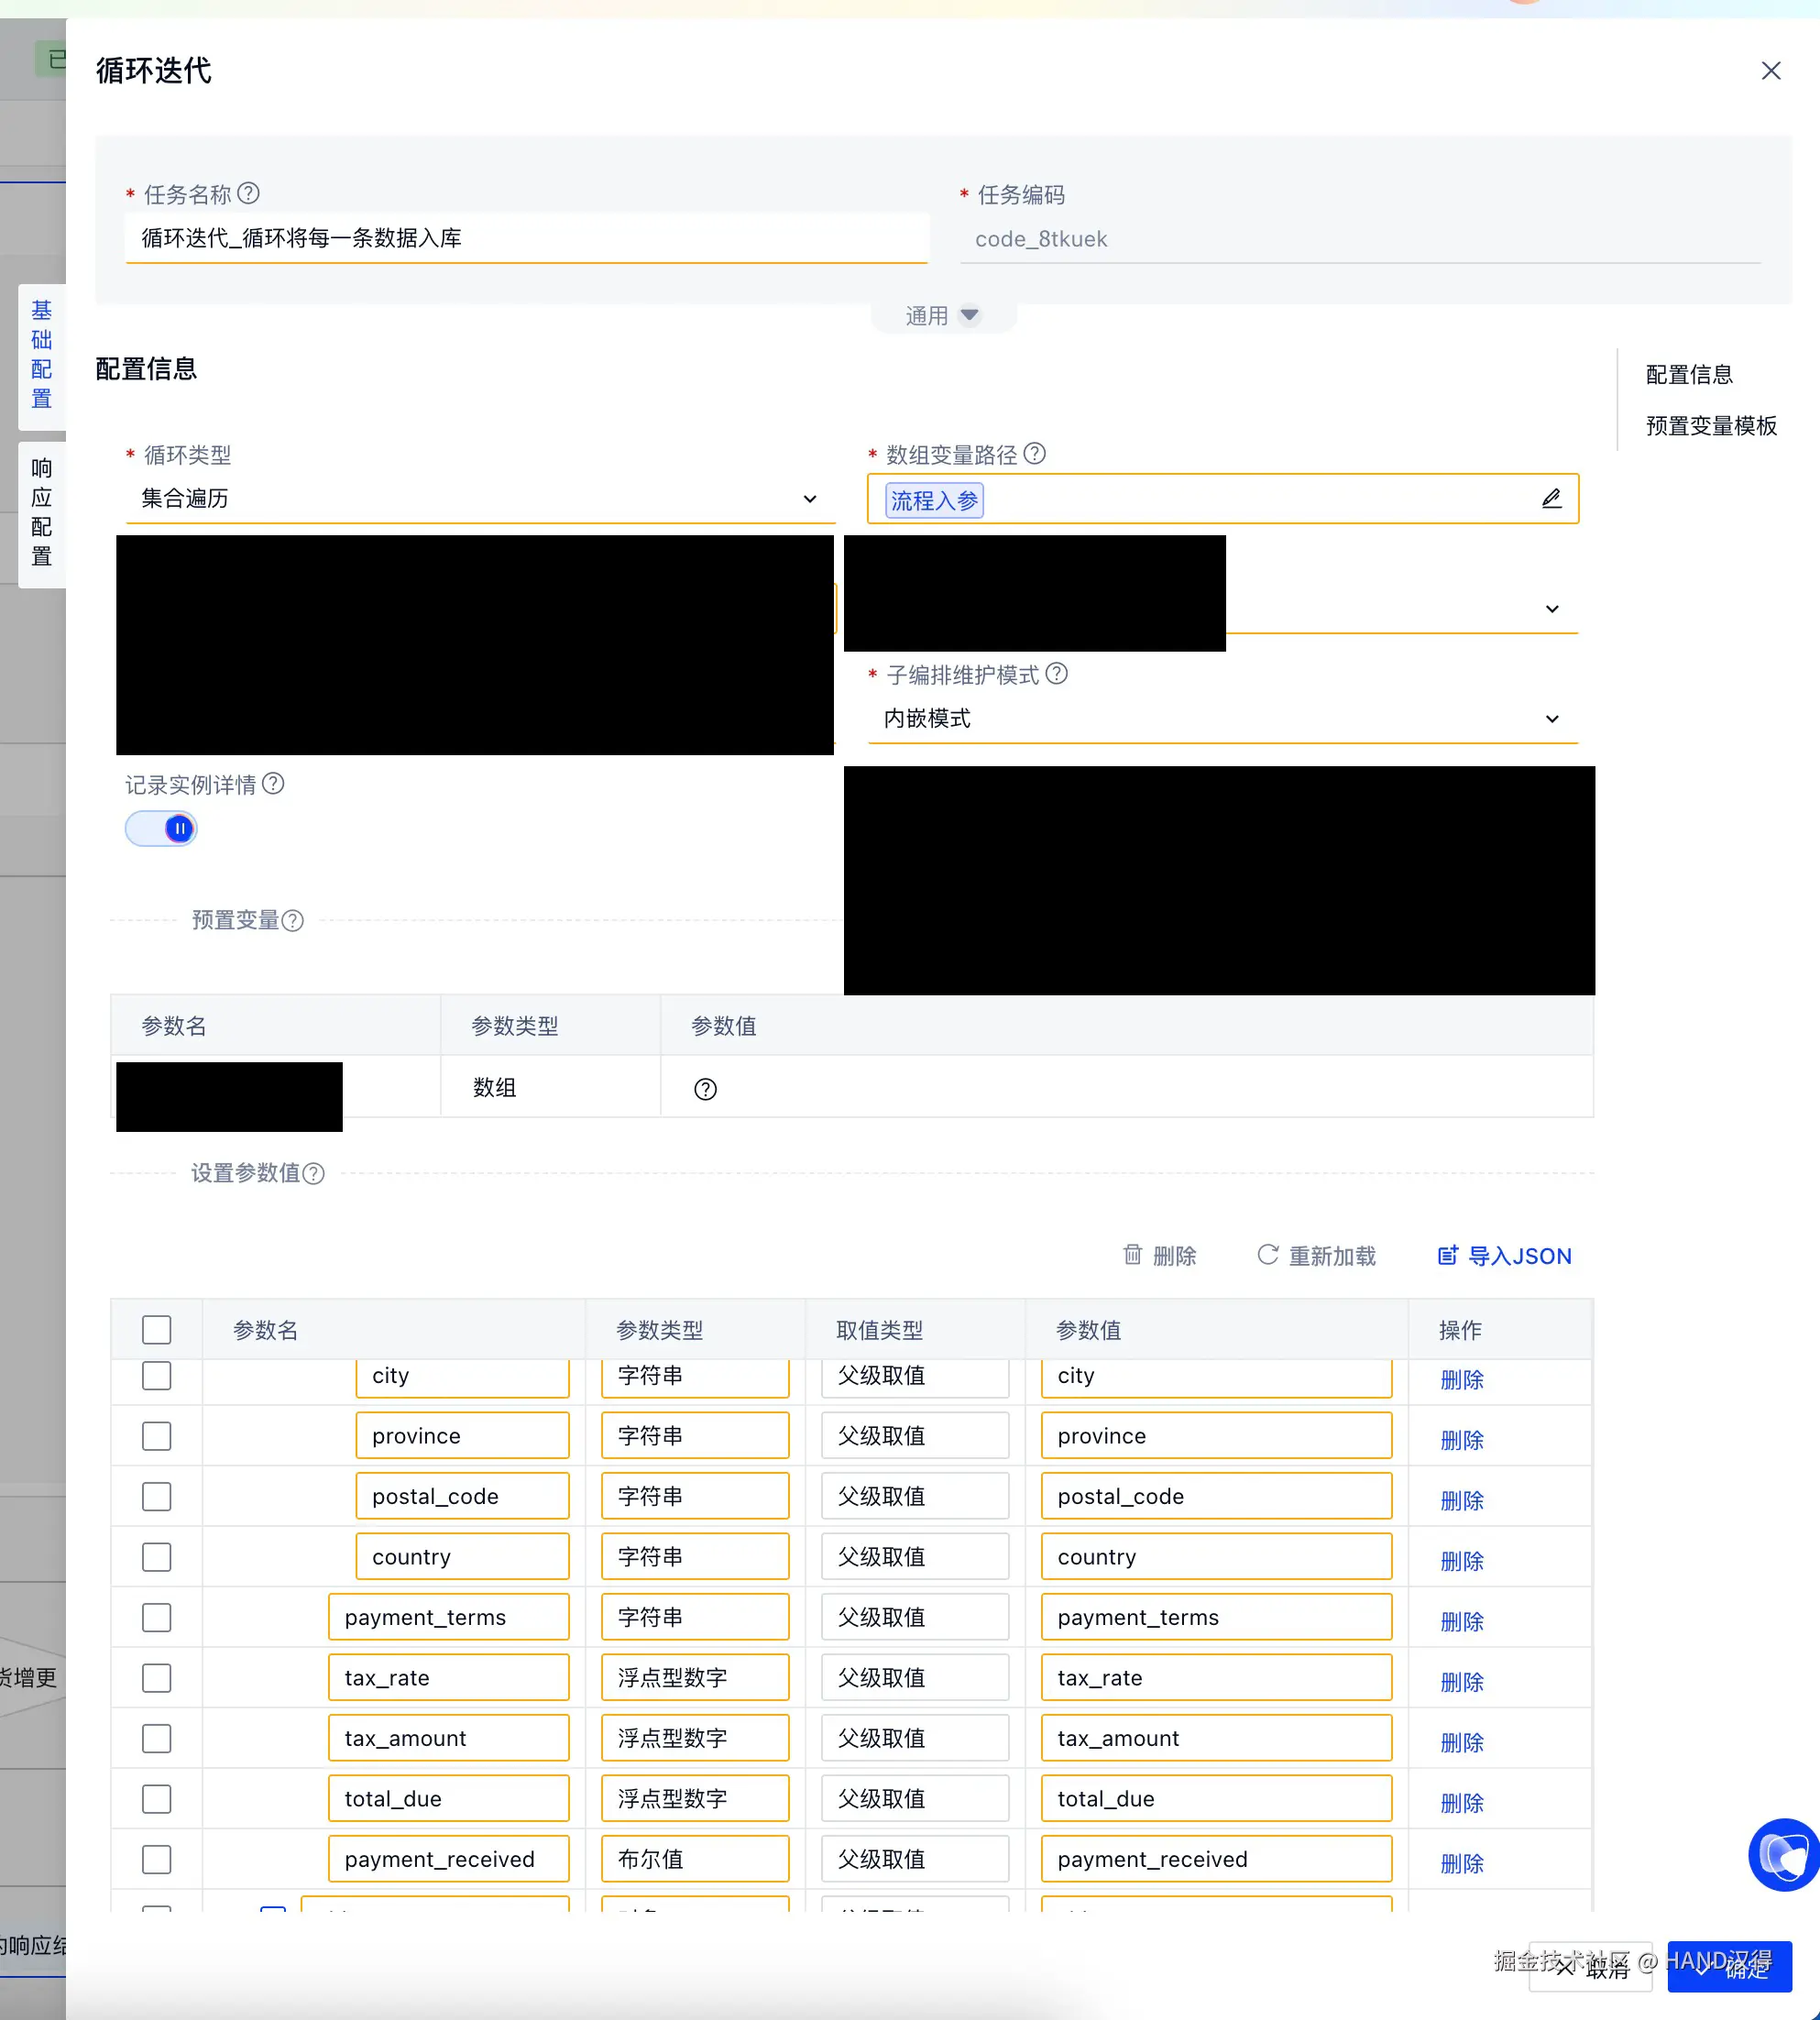Click the help icon beside 子编排维护模式
Viewport: 1820px width, 2020px height.
coord(1057,673)
